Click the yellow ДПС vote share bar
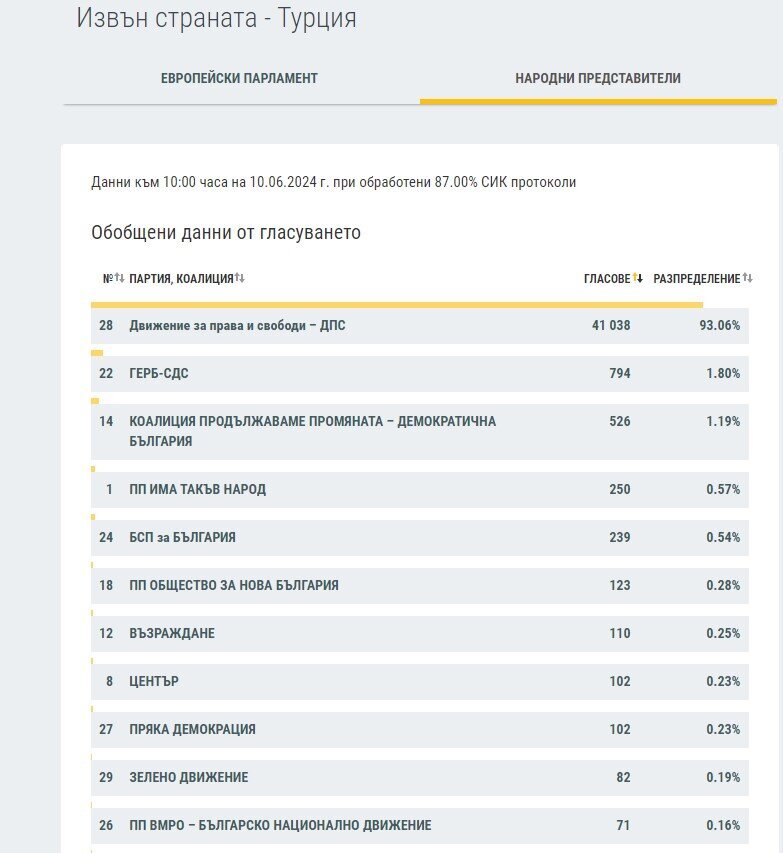This screenshot has height=853, width=783. click(x=397, y=305)
